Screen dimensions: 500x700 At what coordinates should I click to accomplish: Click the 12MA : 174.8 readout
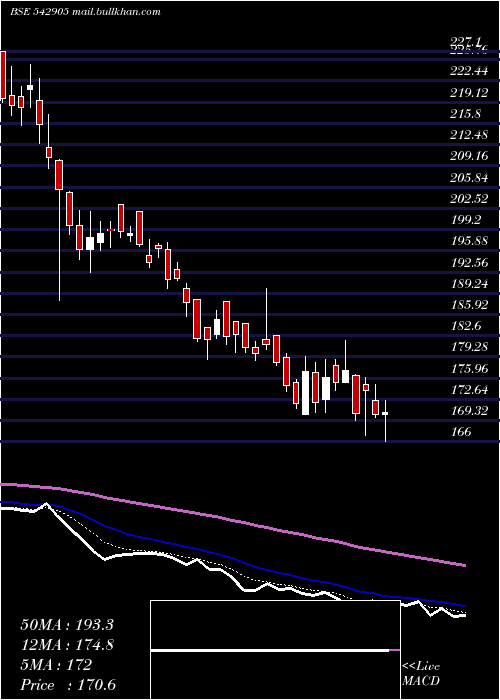tap(67, 645)
